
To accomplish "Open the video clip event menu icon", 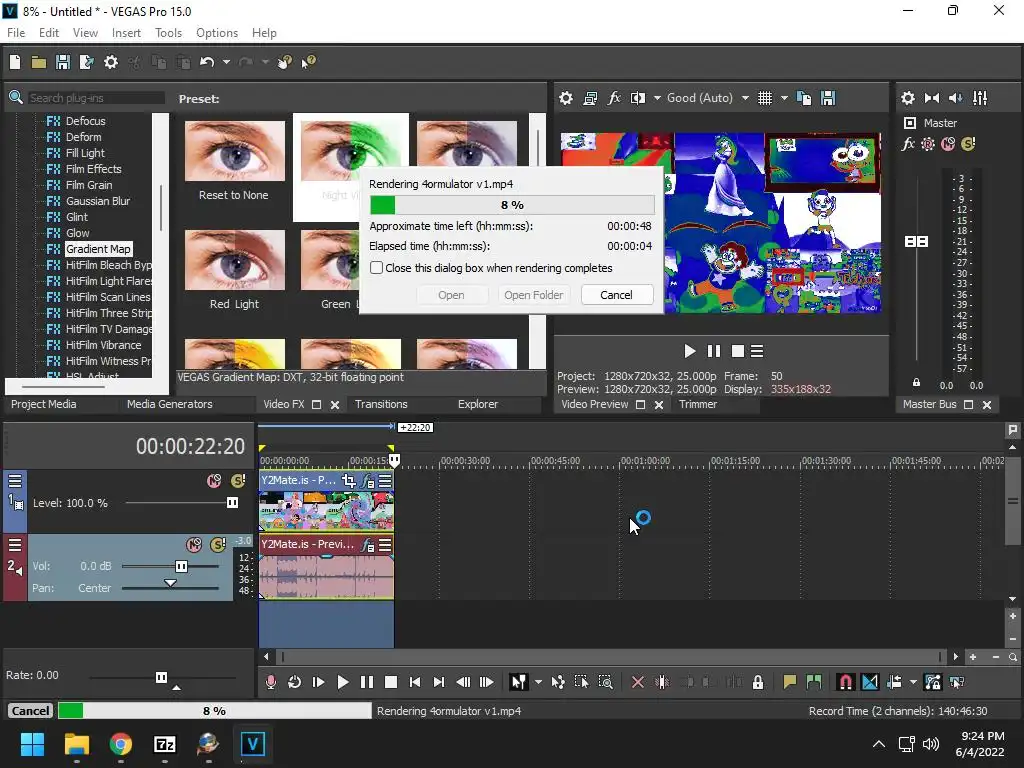I will coord(385,481).
